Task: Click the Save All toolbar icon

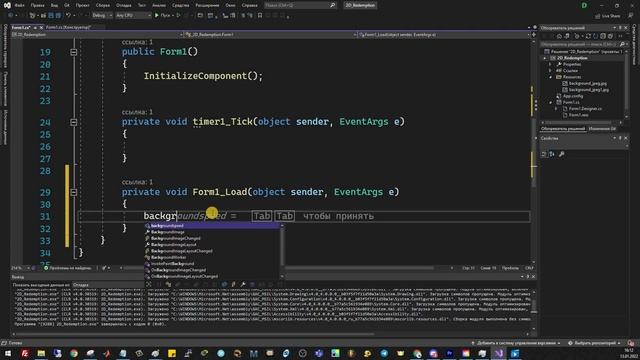Action: [58, 16]
